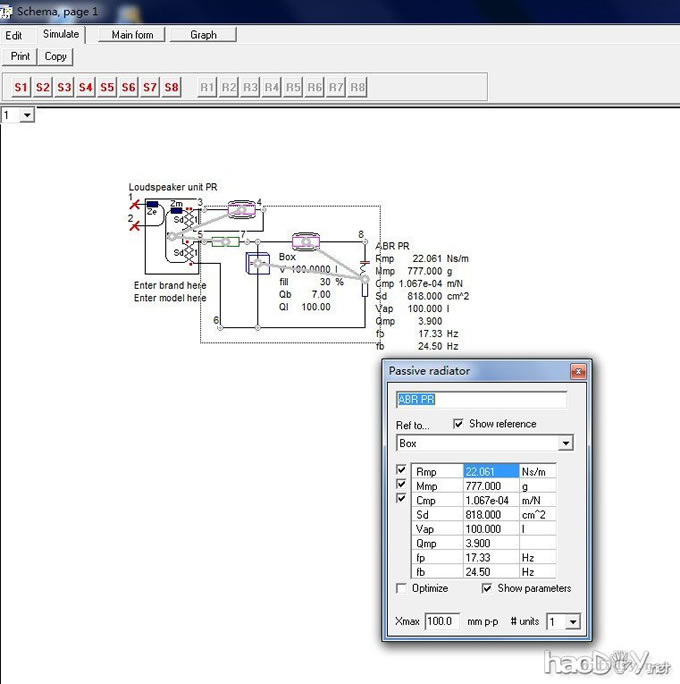The image size is (680, 684).
Task: Uncheck the Show reference checkbox
Action: (x=459, y=424)
